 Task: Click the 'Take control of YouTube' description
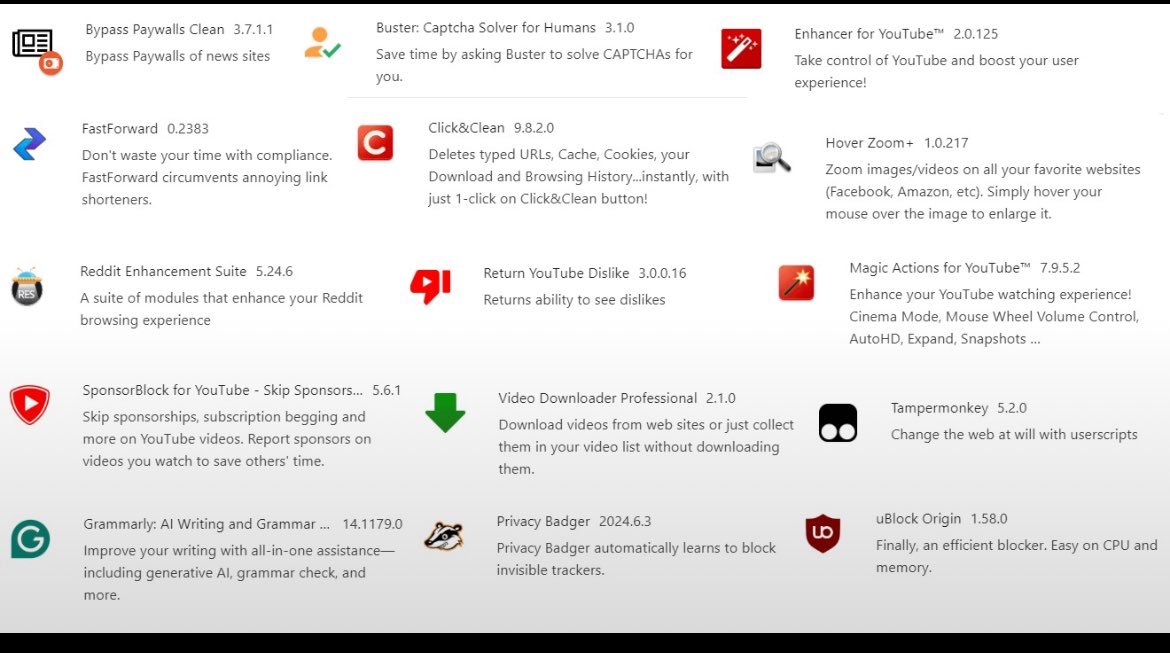pyautogui.click(x=936, y=72)
